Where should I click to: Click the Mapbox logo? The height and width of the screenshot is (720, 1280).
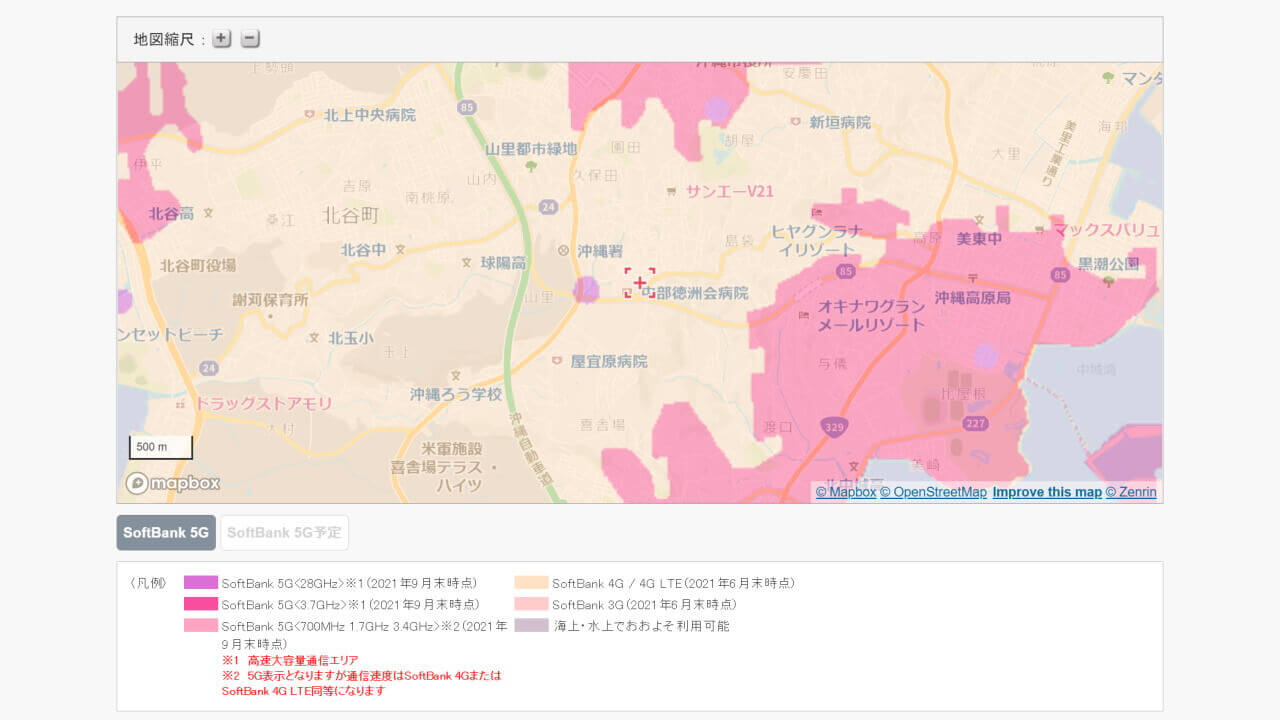(172, 483)
